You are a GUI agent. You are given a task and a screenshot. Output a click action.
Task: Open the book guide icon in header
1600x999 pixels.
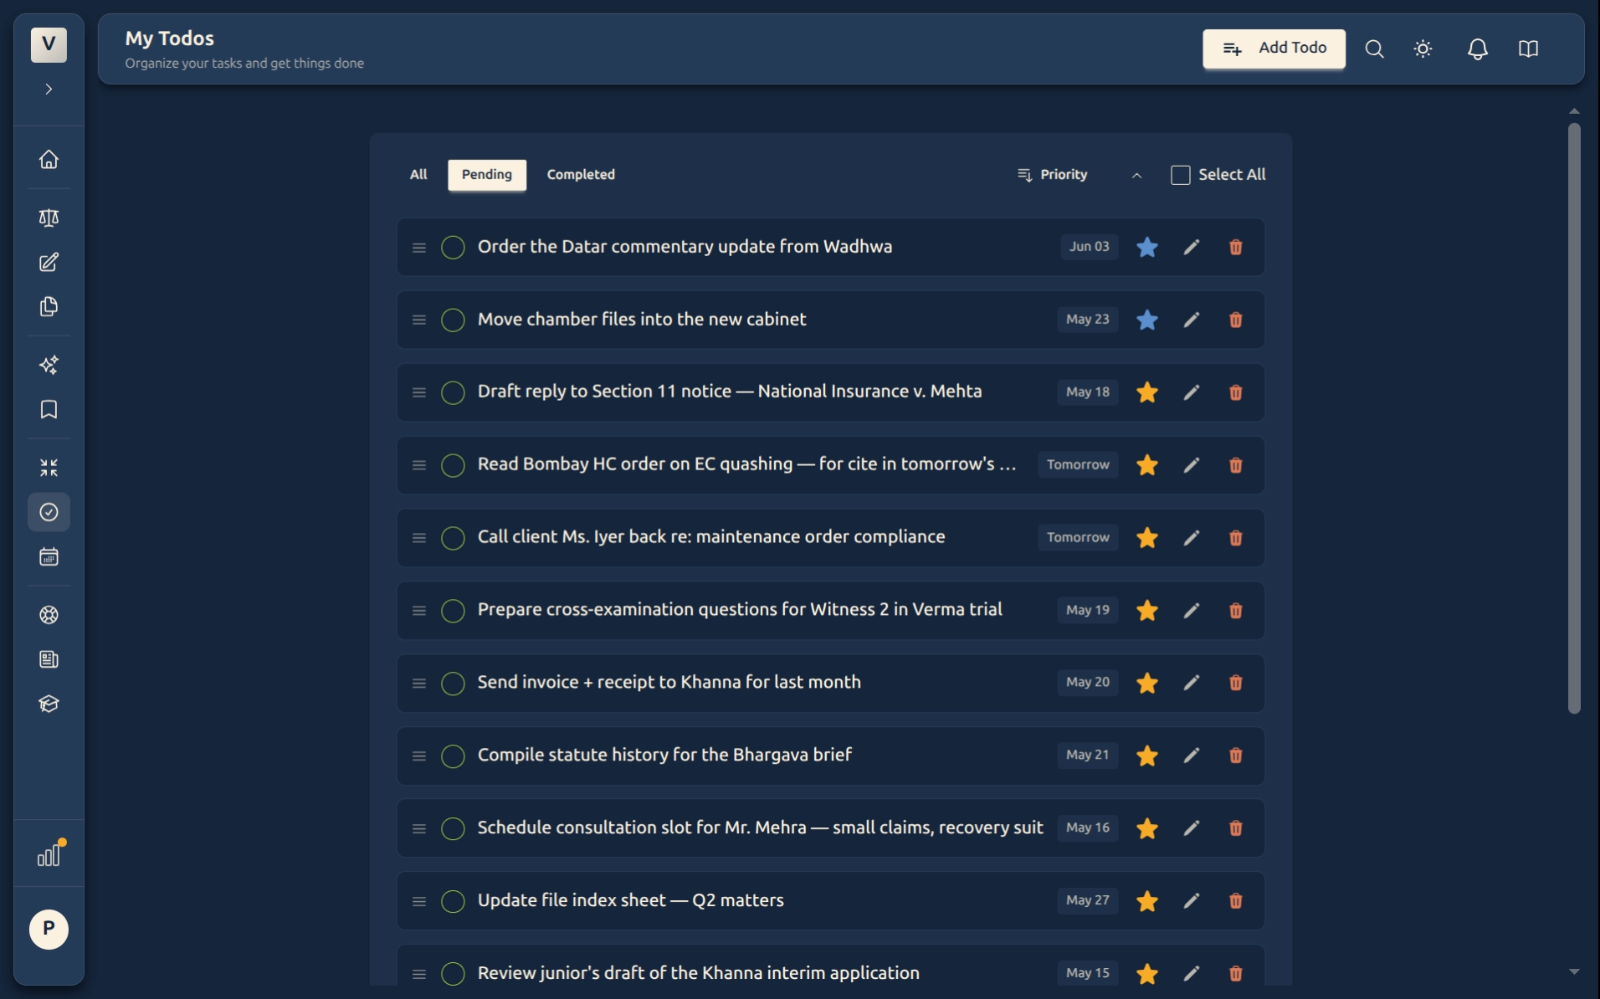click(1528, 49)
